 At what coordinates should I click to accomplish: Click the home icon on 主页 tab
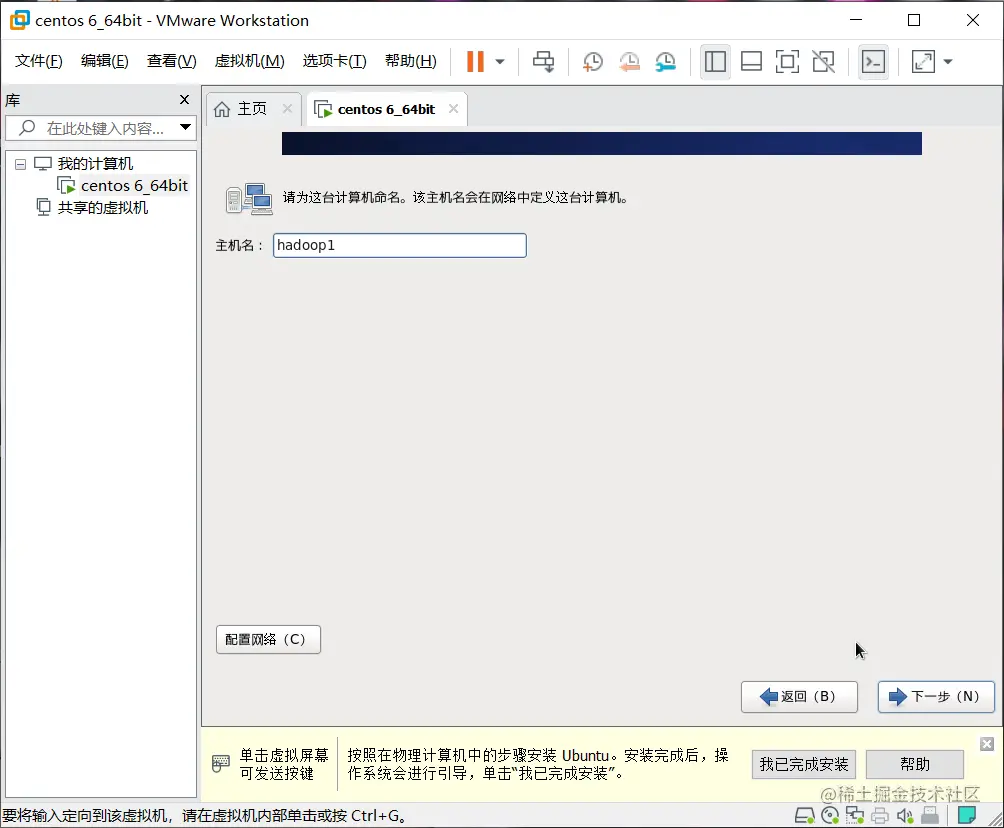pos(222,110)
